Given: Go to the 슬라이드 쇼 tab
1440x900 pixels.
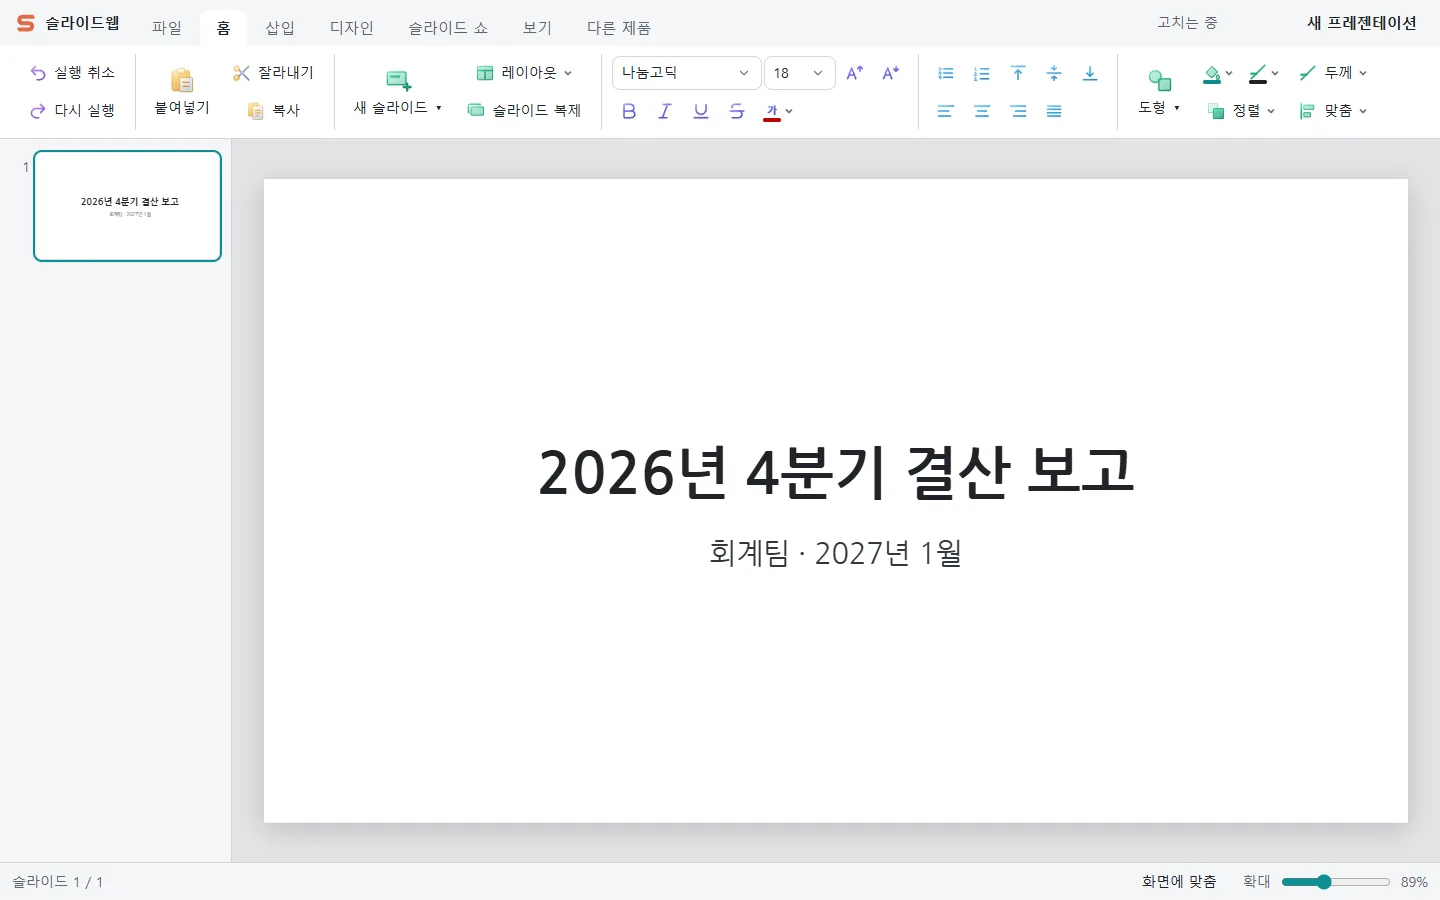Looking at the screenshot, I should coord(448,28).
